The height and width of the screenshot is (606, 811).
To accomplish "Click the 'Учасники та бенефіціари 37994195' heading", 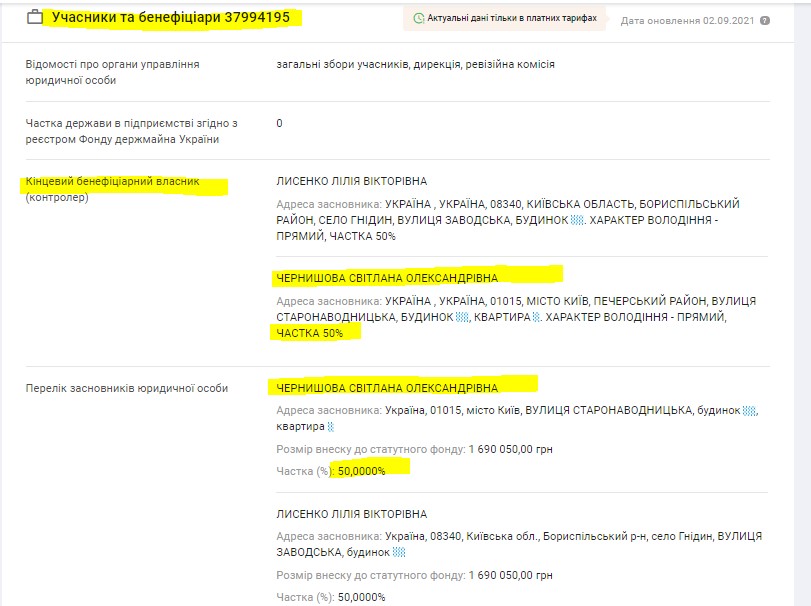I will pyautogui.click(x=172, y=17).
